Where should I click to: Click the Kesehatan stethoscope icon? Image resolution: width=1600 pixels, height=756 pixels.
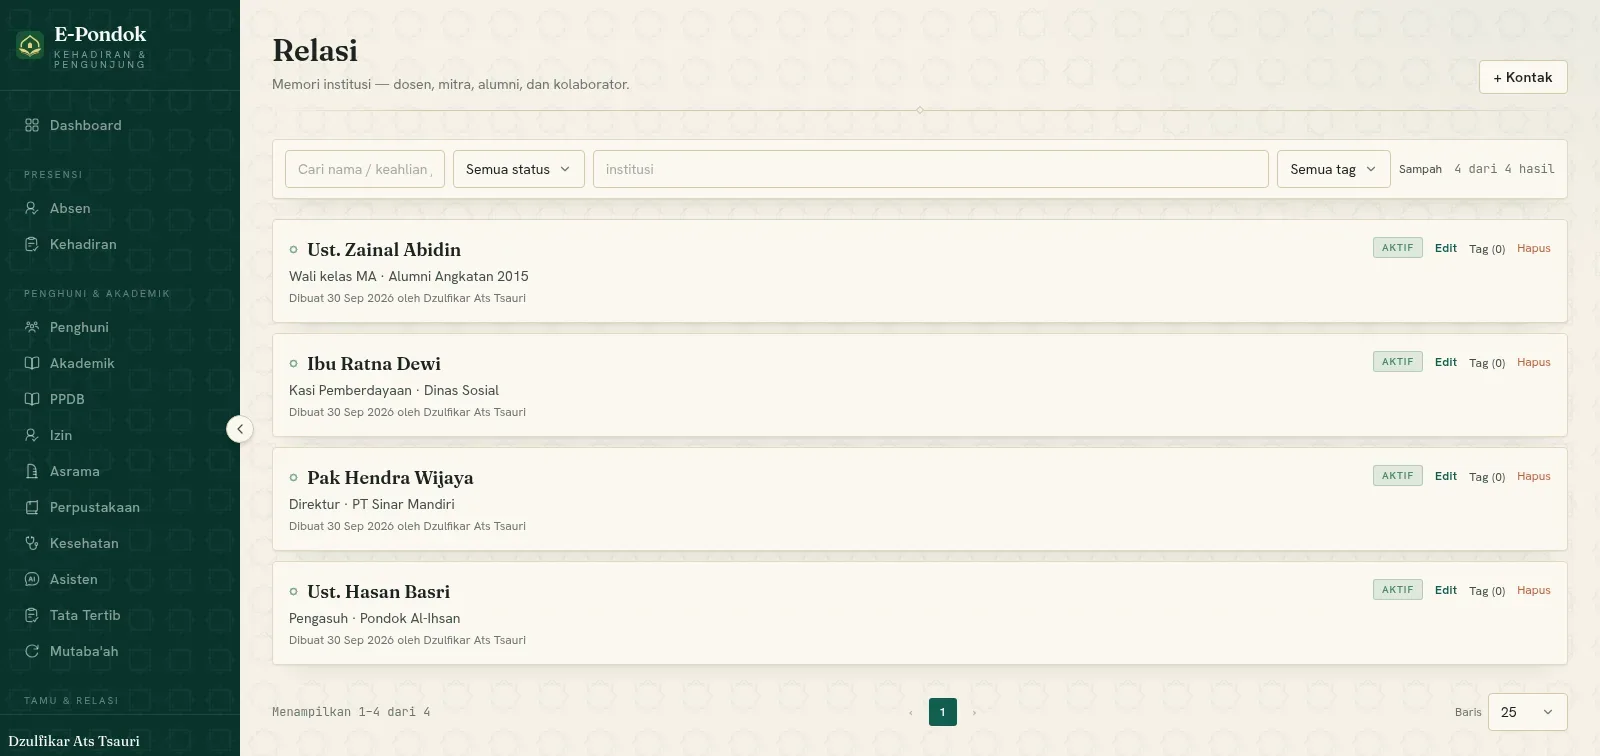pyautogui.click(x=32, y=543)
